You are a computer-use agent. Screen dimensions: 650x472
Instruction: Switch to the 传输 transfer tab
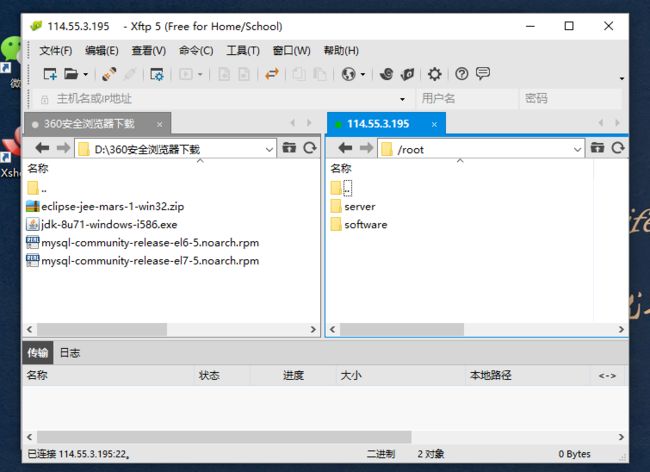point(38,353)
